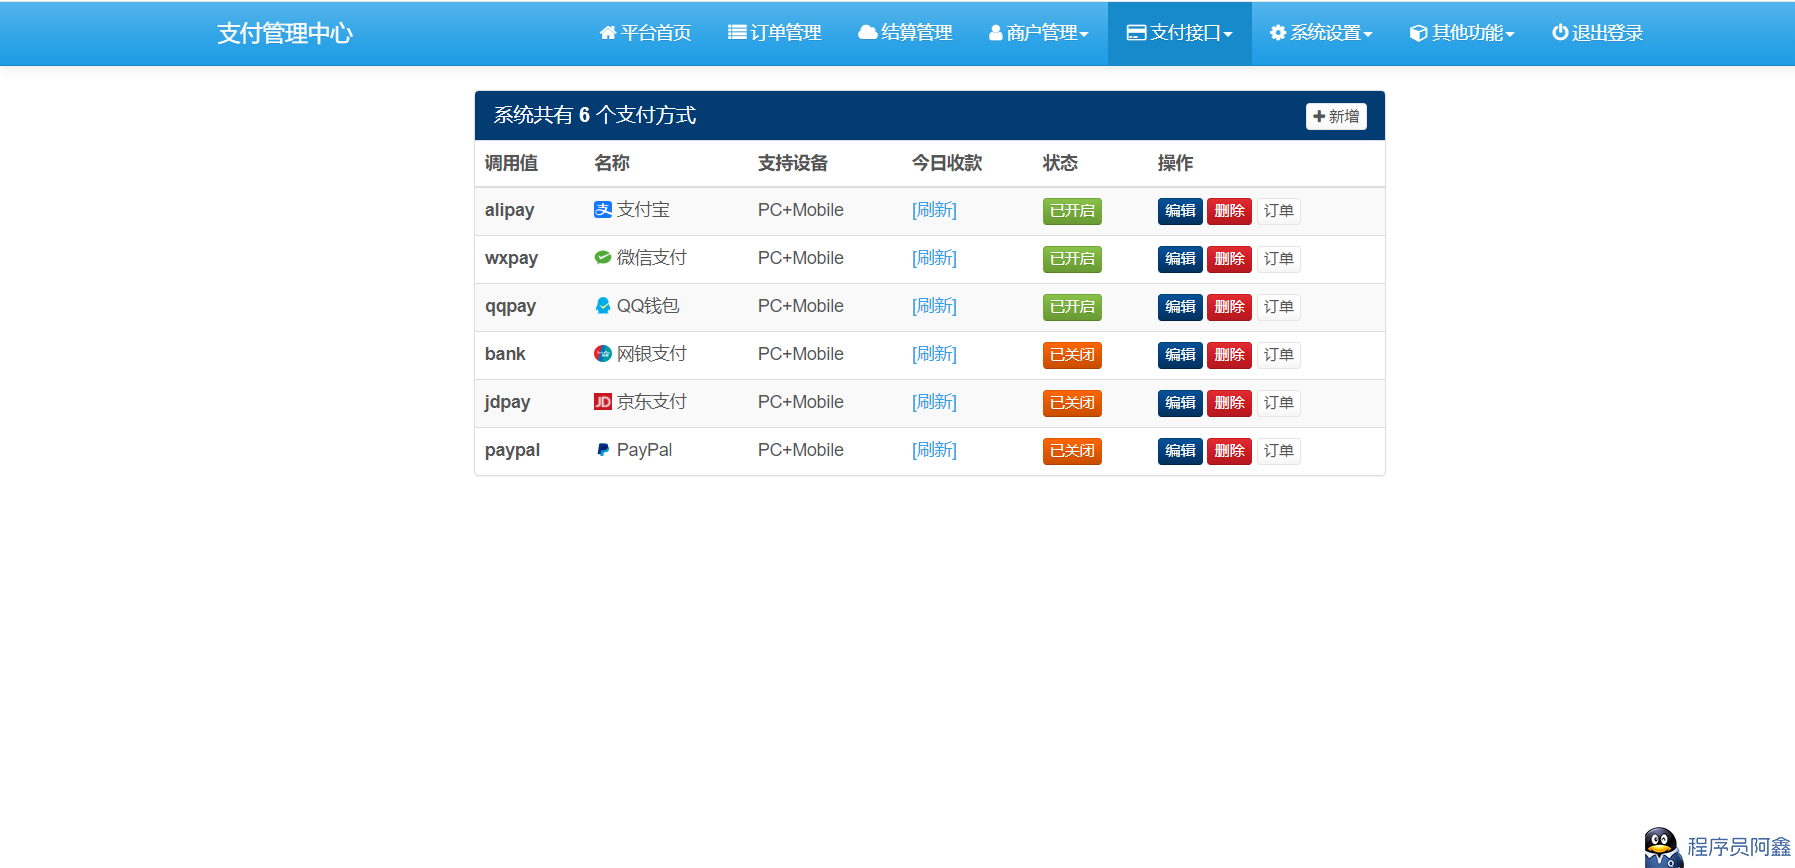Screen dimensions: 1795x868
Task: Refresh today's income for jdpay
Action: [934, 402]
